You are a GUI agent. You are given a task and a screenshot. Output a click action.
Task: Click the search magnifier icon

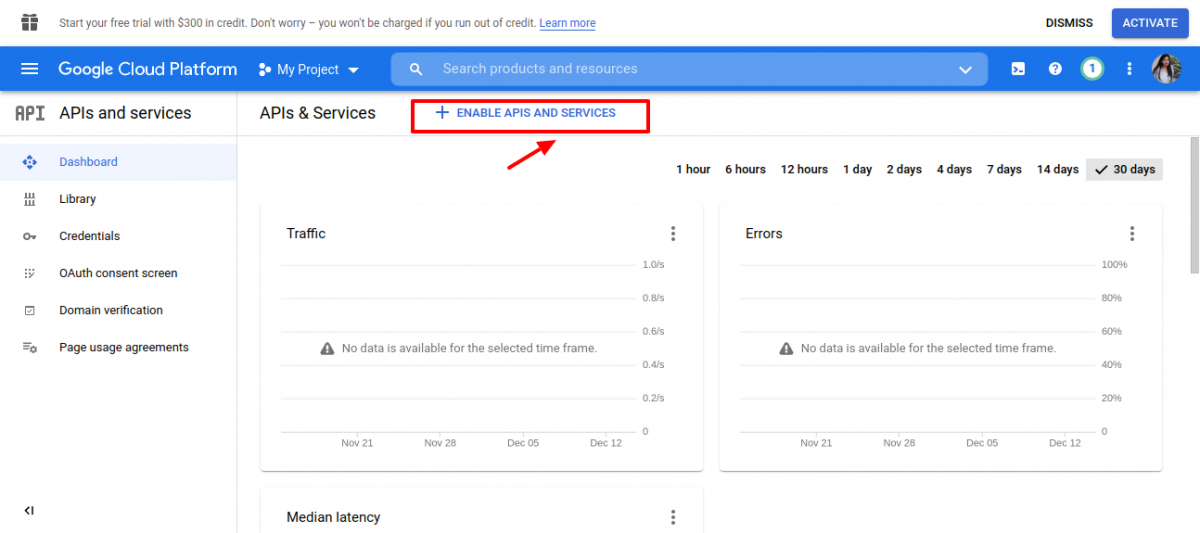click(417, 69)
